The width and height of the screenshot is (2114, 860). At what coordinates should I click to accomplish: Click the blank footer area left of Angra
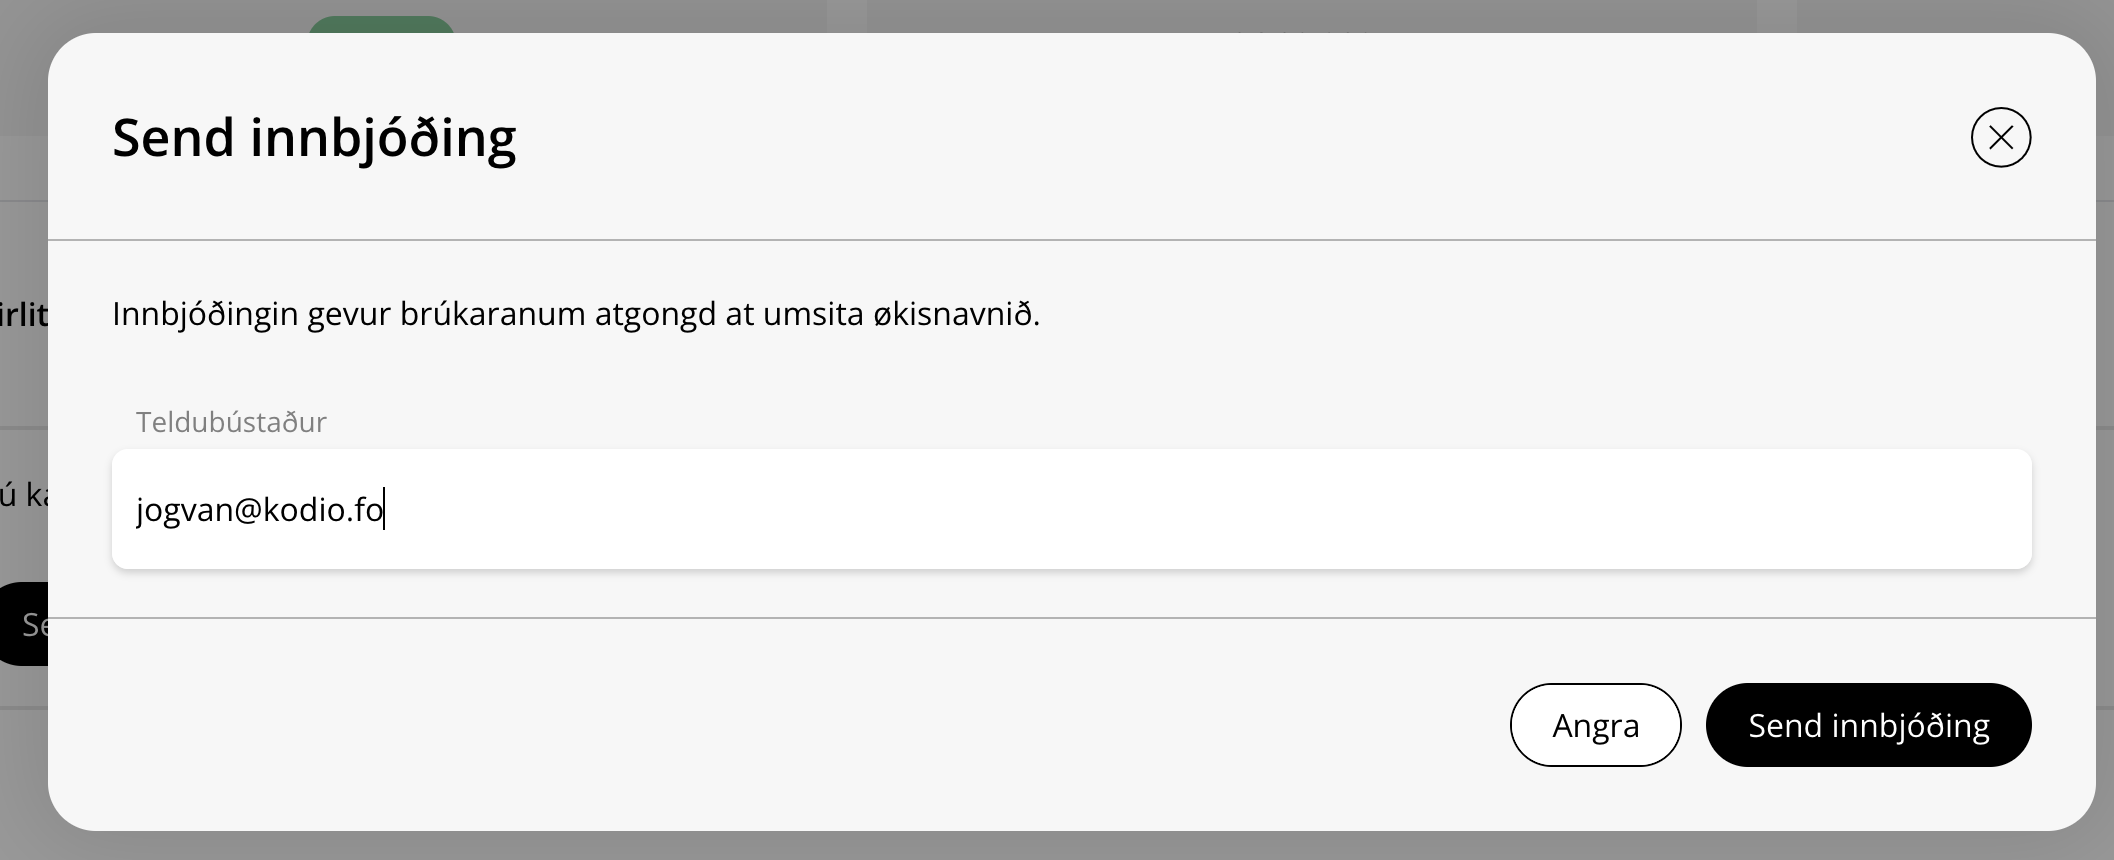pos(800,725)
